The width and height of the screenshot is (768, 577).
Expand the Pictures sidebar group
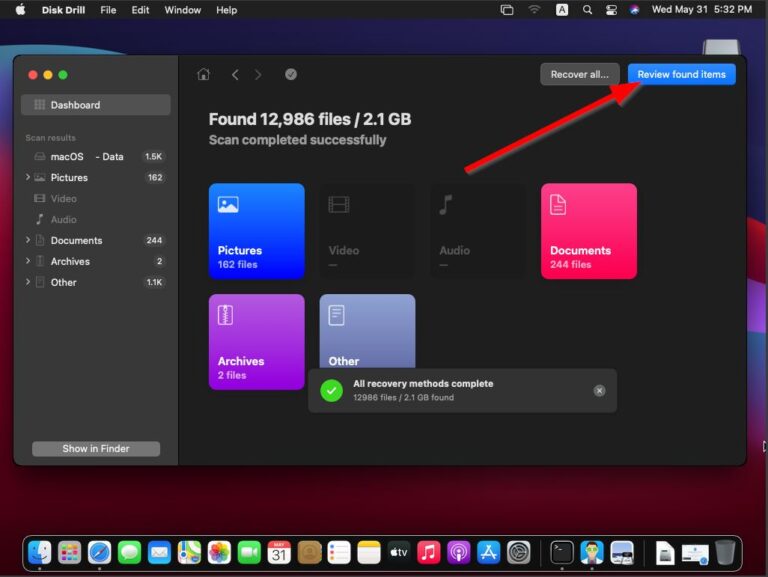tap(28, 177)
